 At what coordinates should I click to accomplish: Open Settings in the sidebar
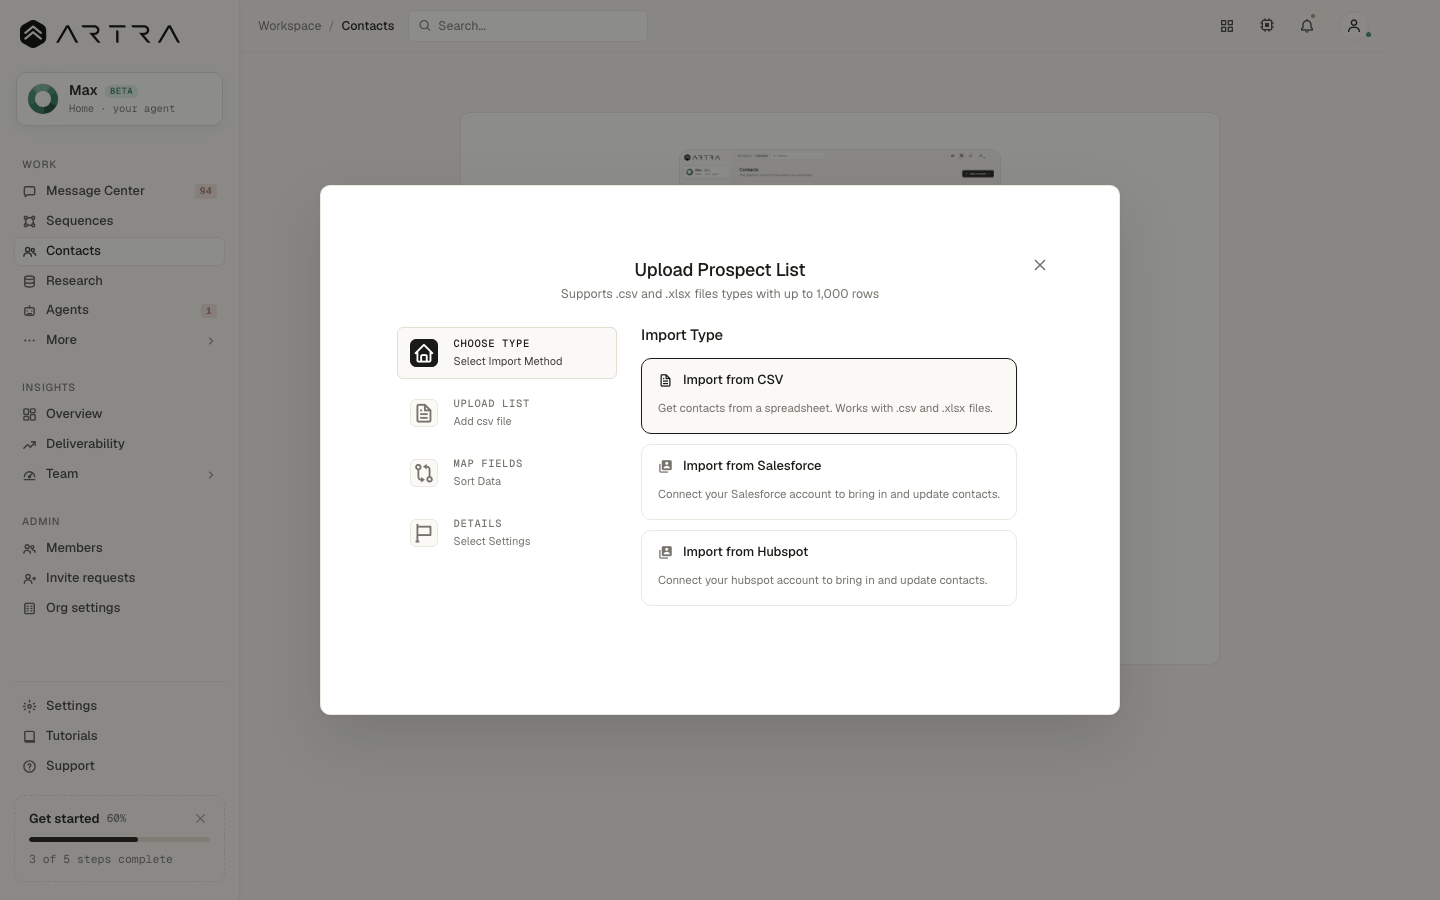coord(119,706)
